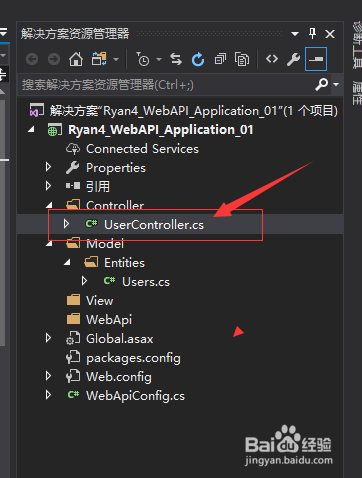Screen dimensions: 362x478
Task: Click the 引用 references icon
Action: [x=73, y=186]
